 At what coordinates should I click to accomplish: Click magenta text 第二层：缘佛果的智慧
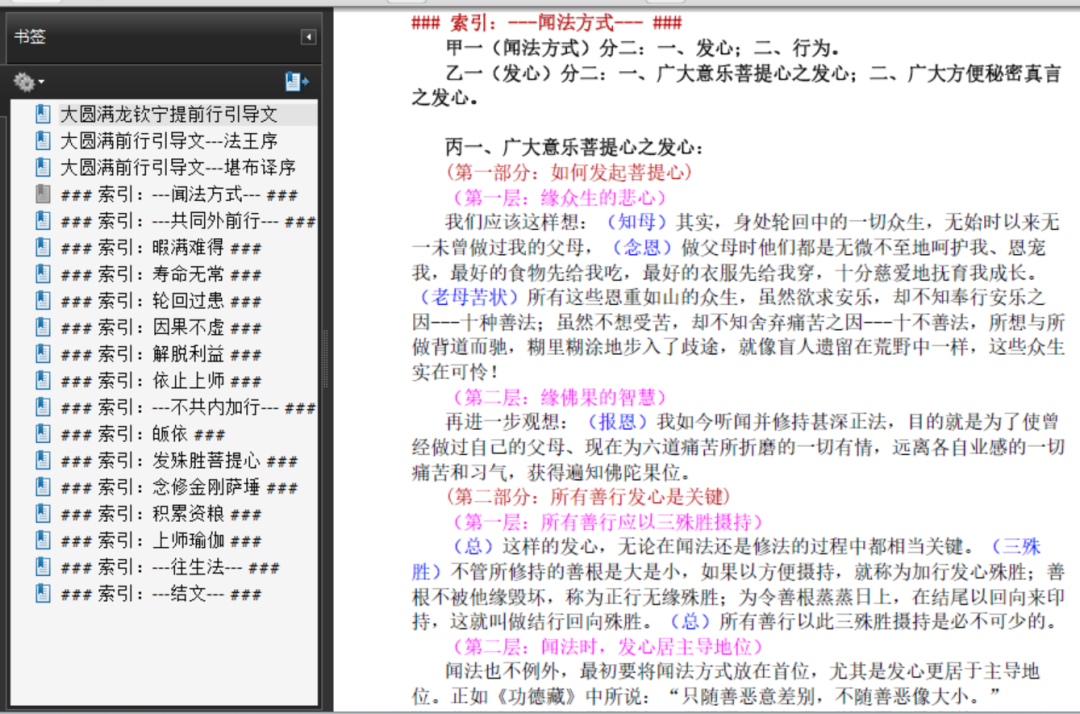pos(559,397)
